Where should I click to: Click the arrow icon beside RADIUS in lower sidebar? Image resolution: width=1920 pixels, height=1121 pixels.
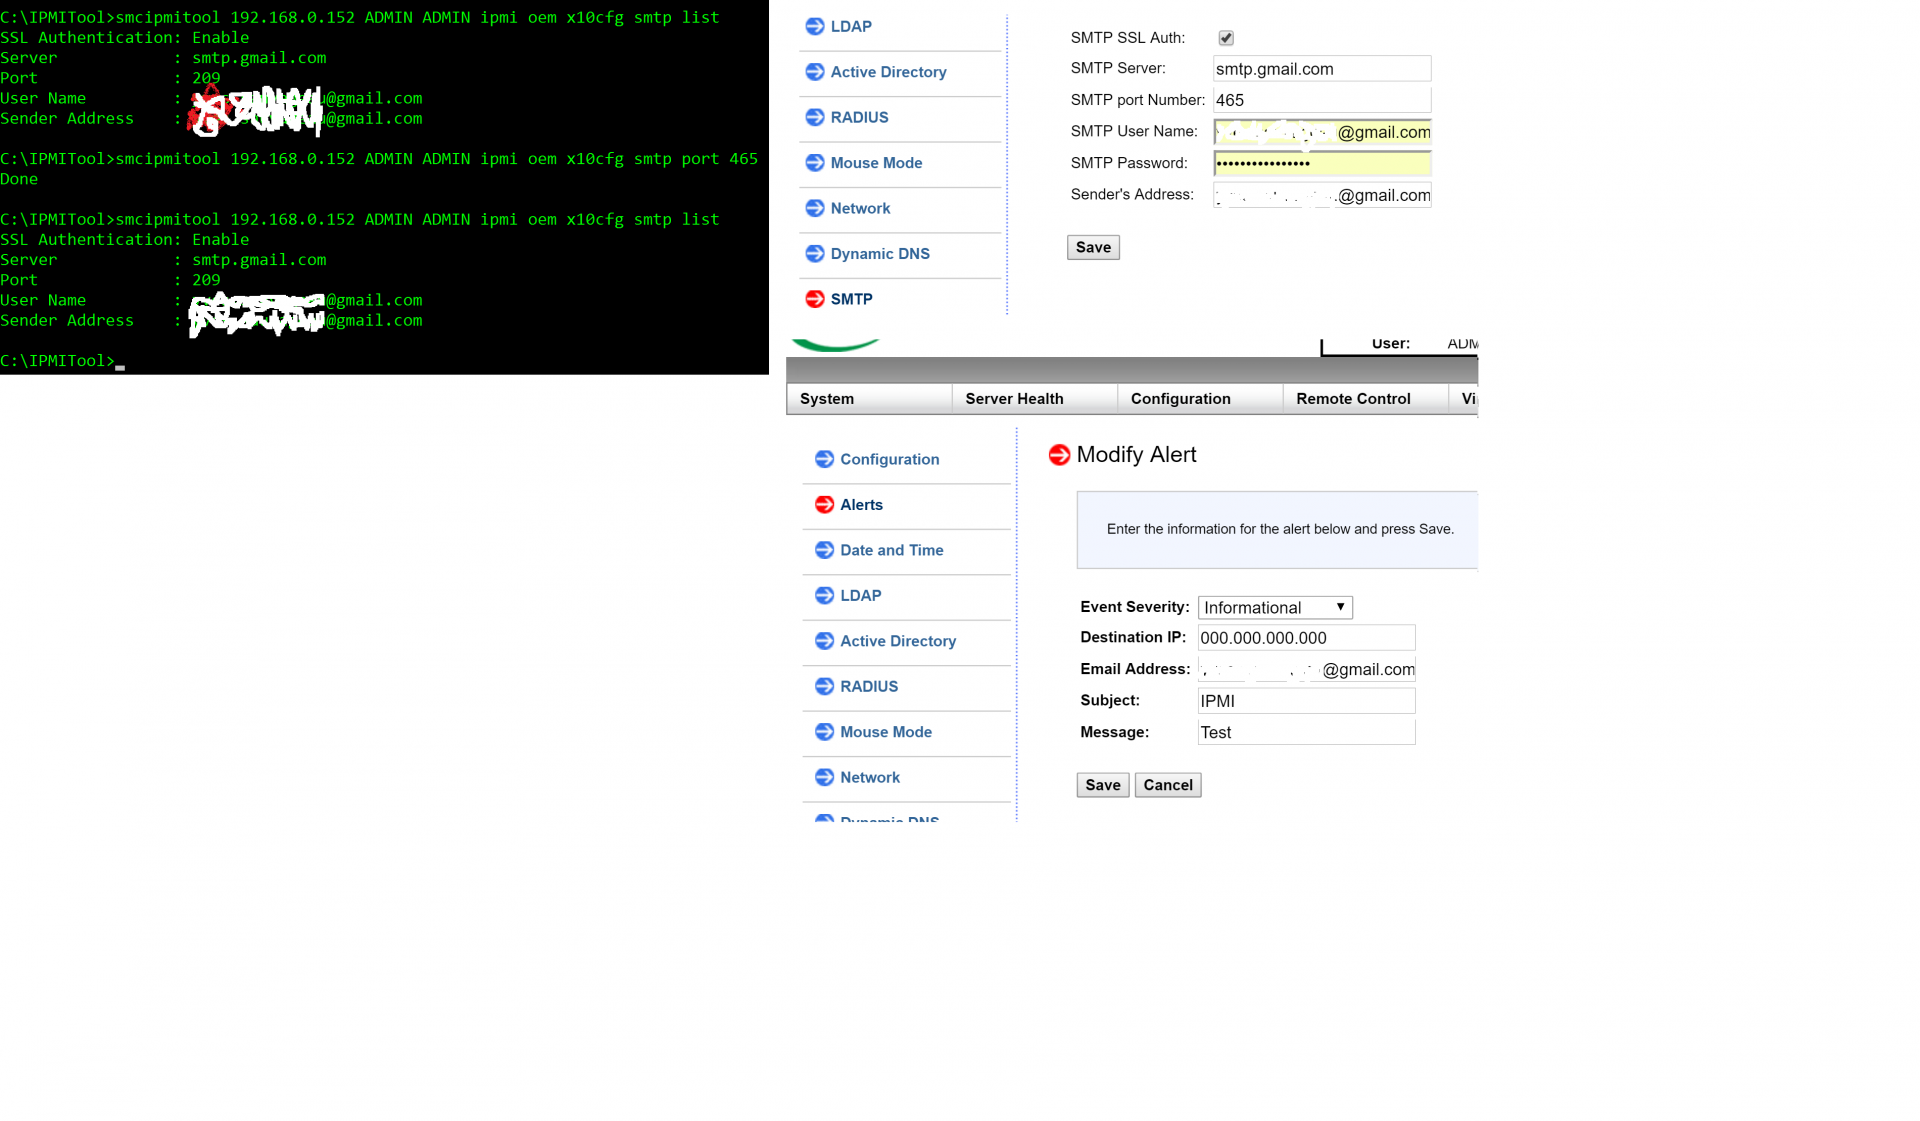point(824,687)
